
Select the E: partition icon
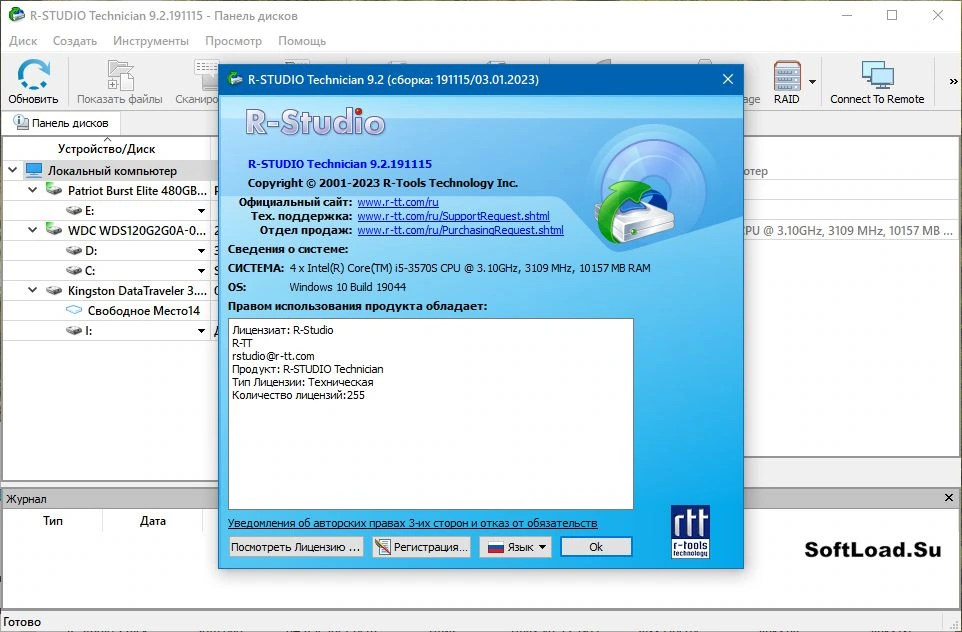(x=74, y=210)
